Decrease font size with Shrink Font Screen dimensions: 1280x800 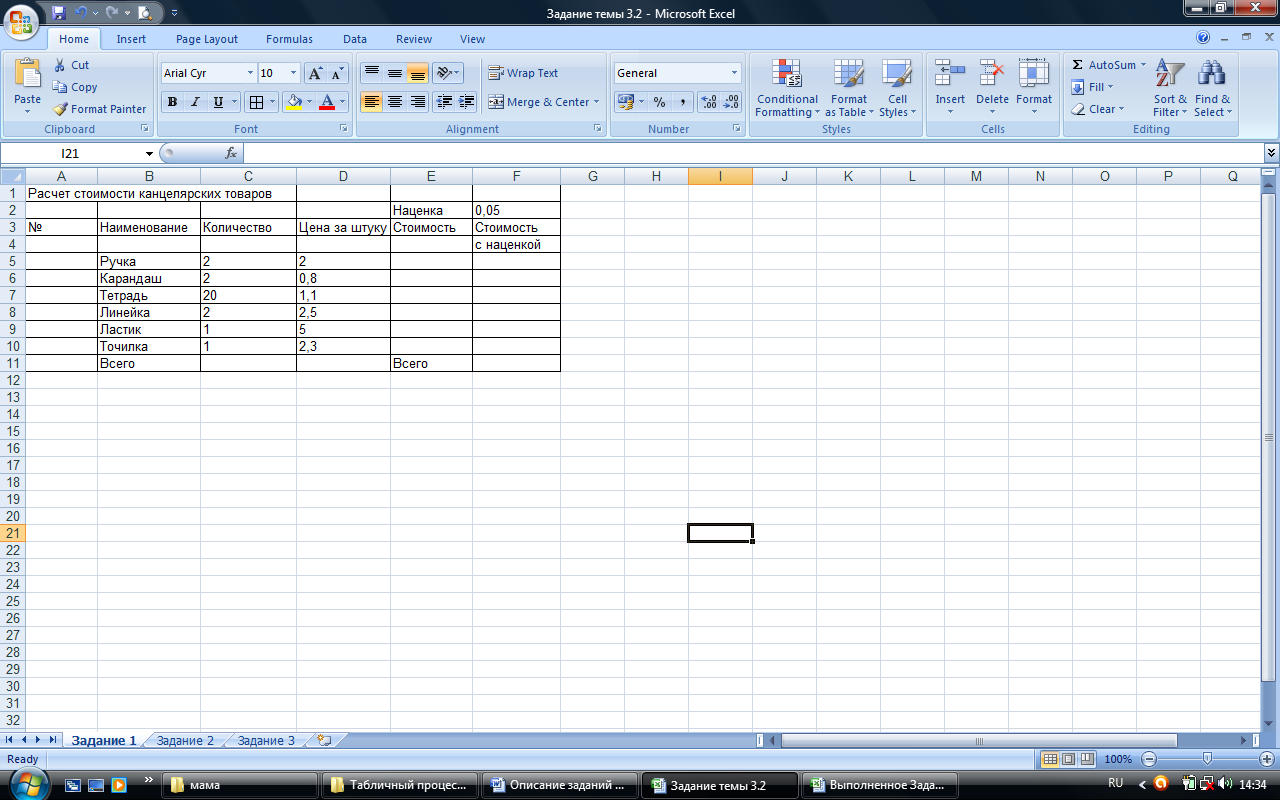pos(337,73)
